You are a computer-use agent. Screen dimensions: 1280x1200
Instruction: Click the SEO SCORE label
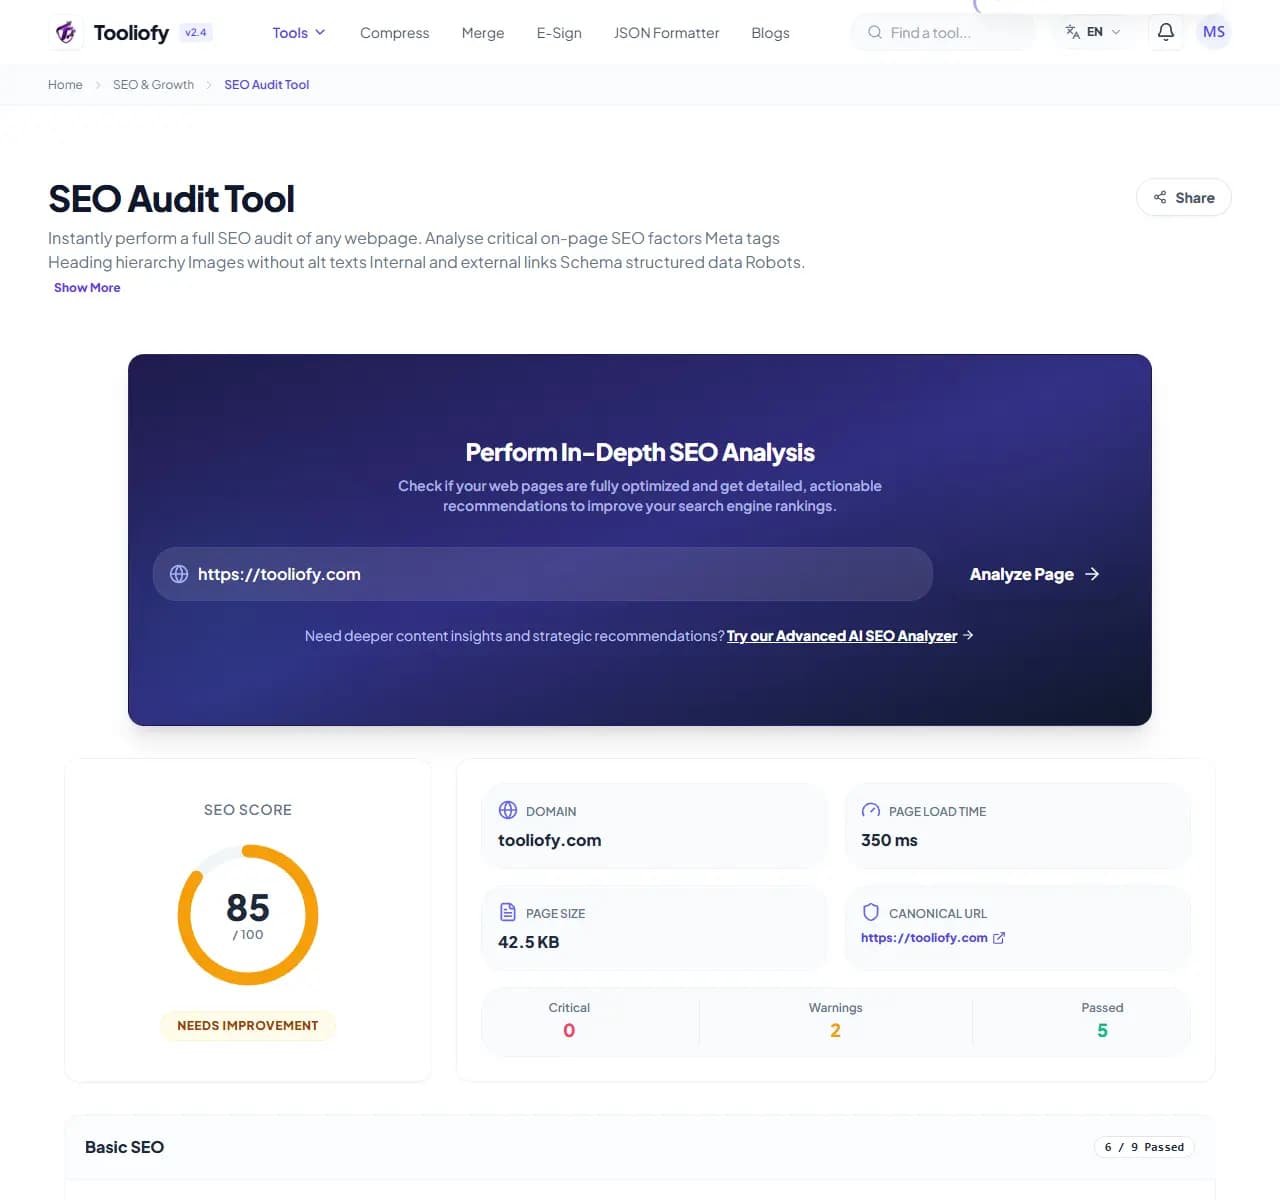point(248,810)
